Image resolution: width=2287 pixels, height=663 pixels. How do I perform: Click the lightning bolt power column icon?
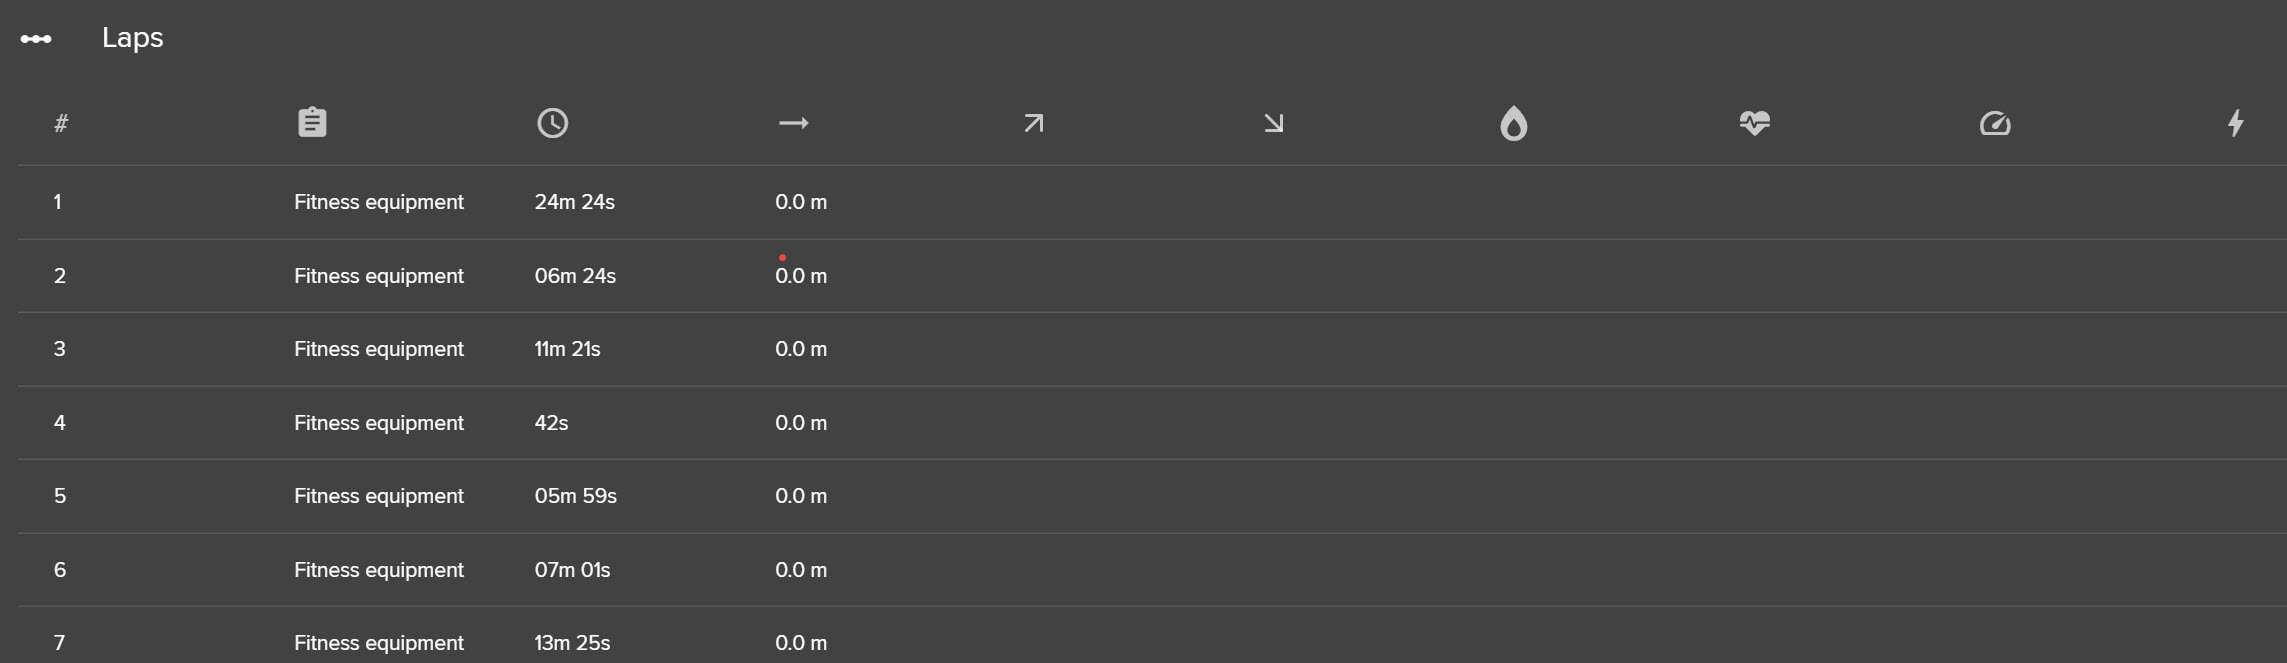click(x=2235, y=123)
